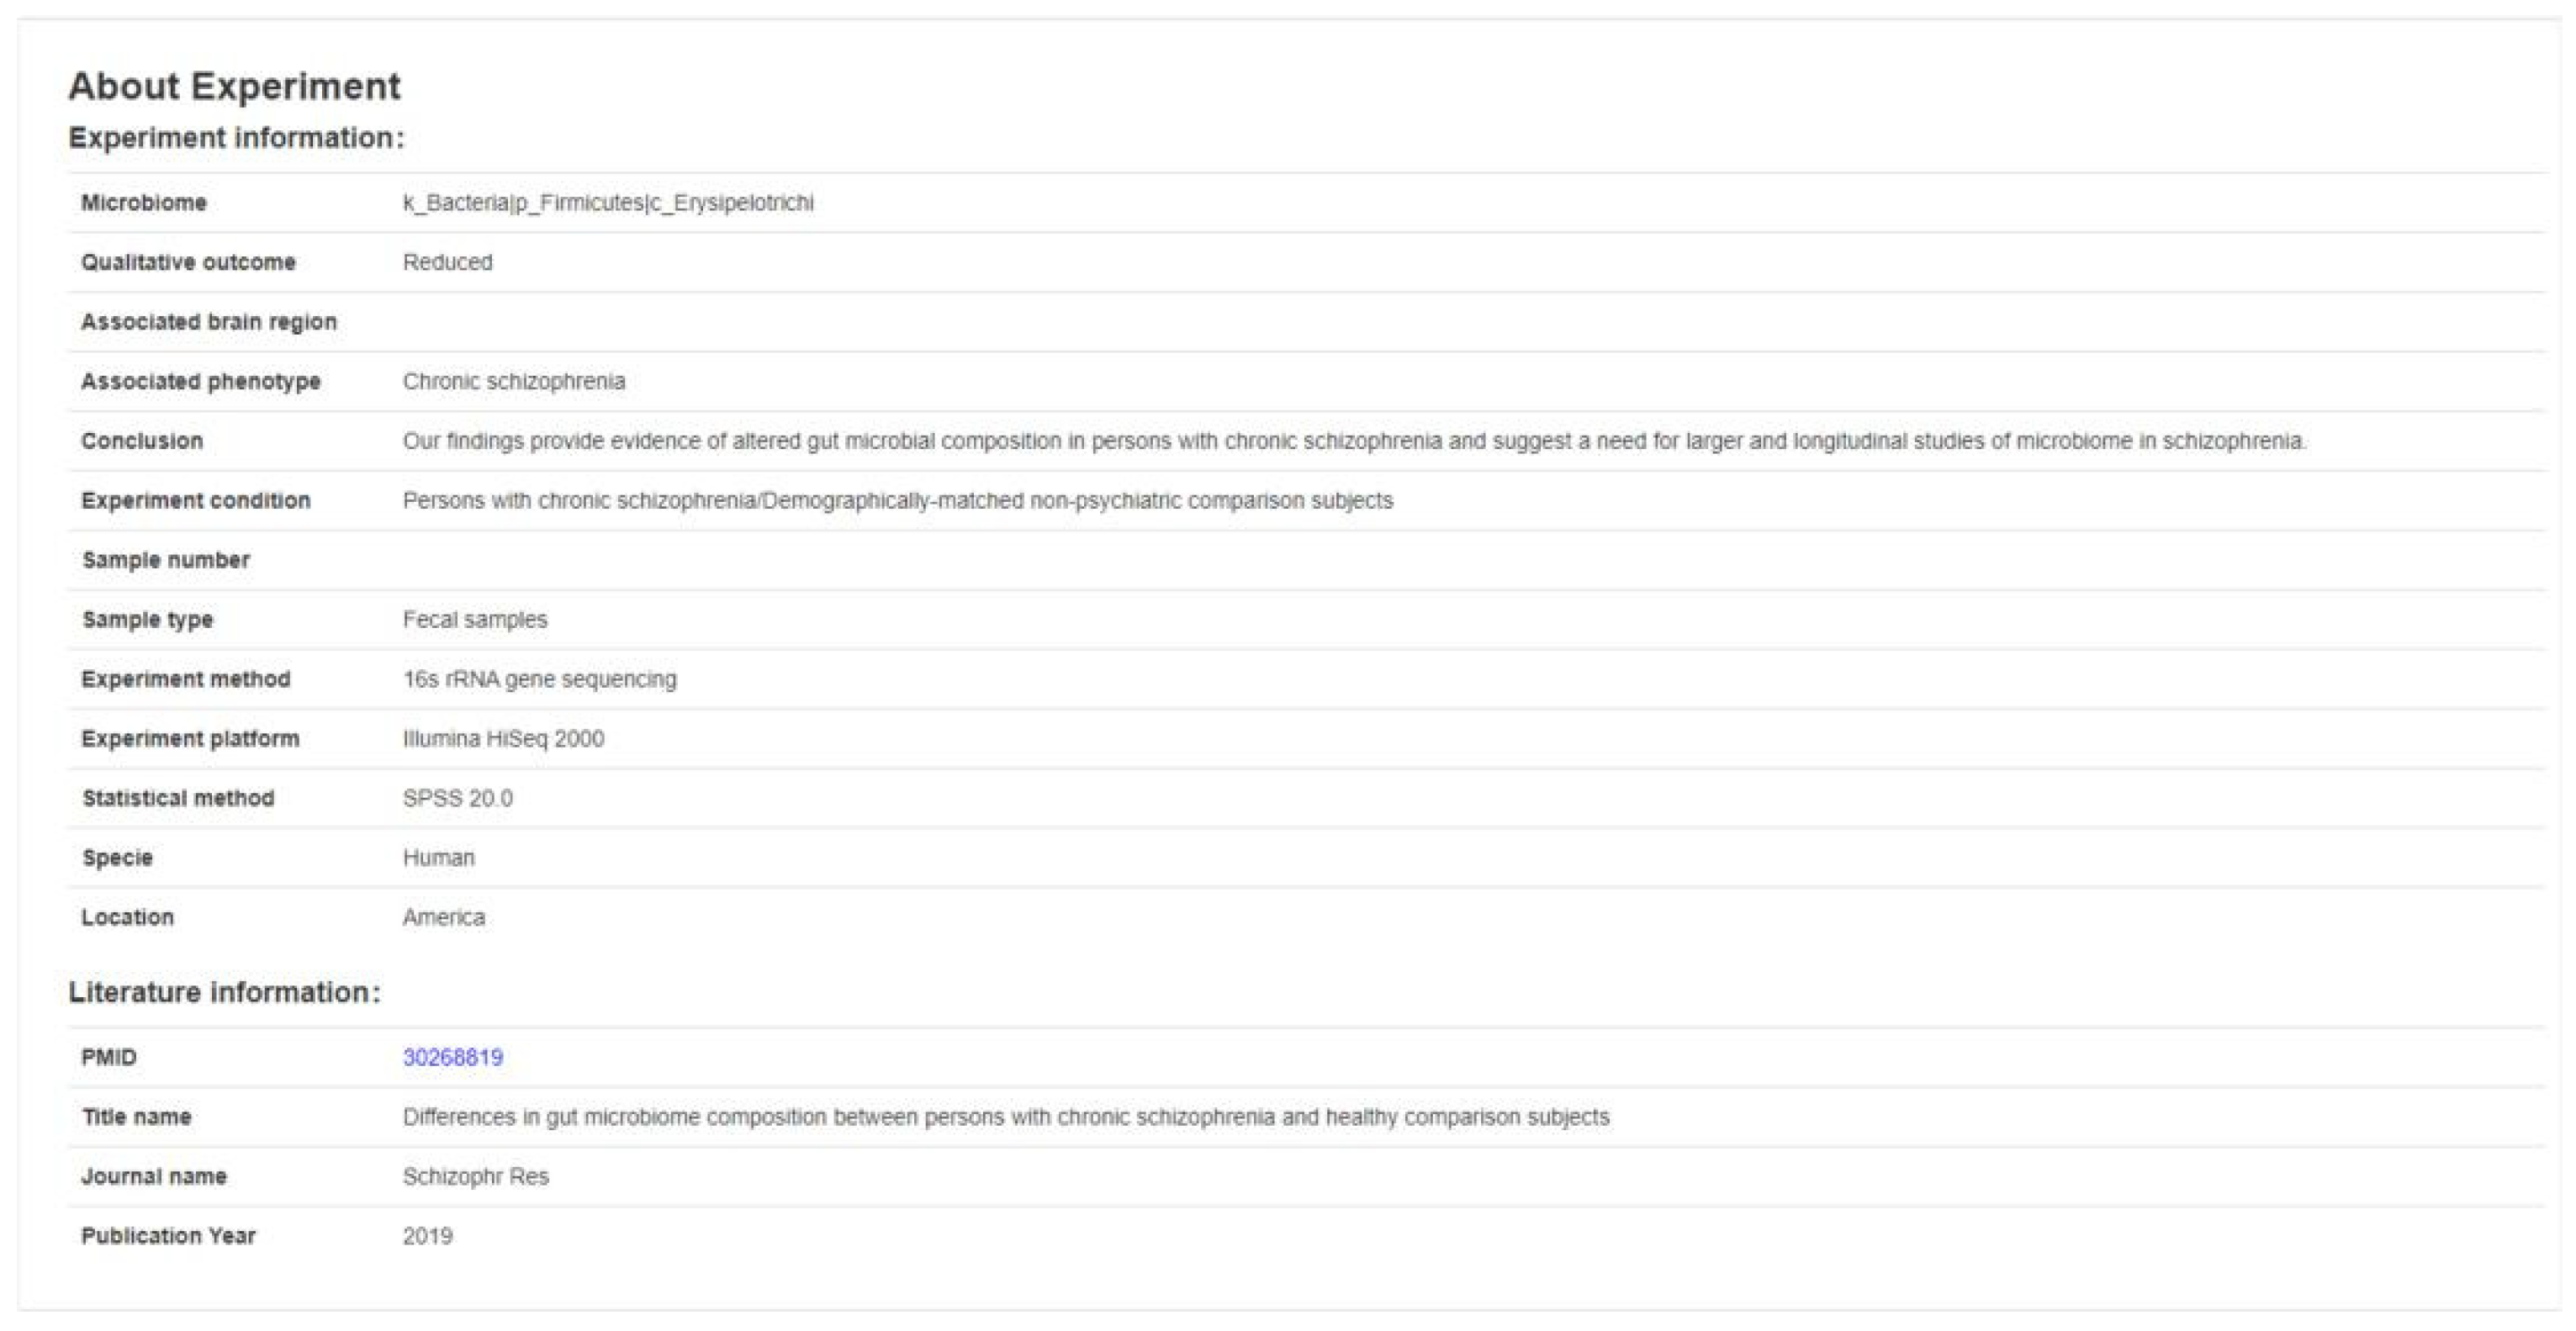Screen dimensions: 2576x1331
Task: Click the article title name text
Action: [x=1006, y=1117]
